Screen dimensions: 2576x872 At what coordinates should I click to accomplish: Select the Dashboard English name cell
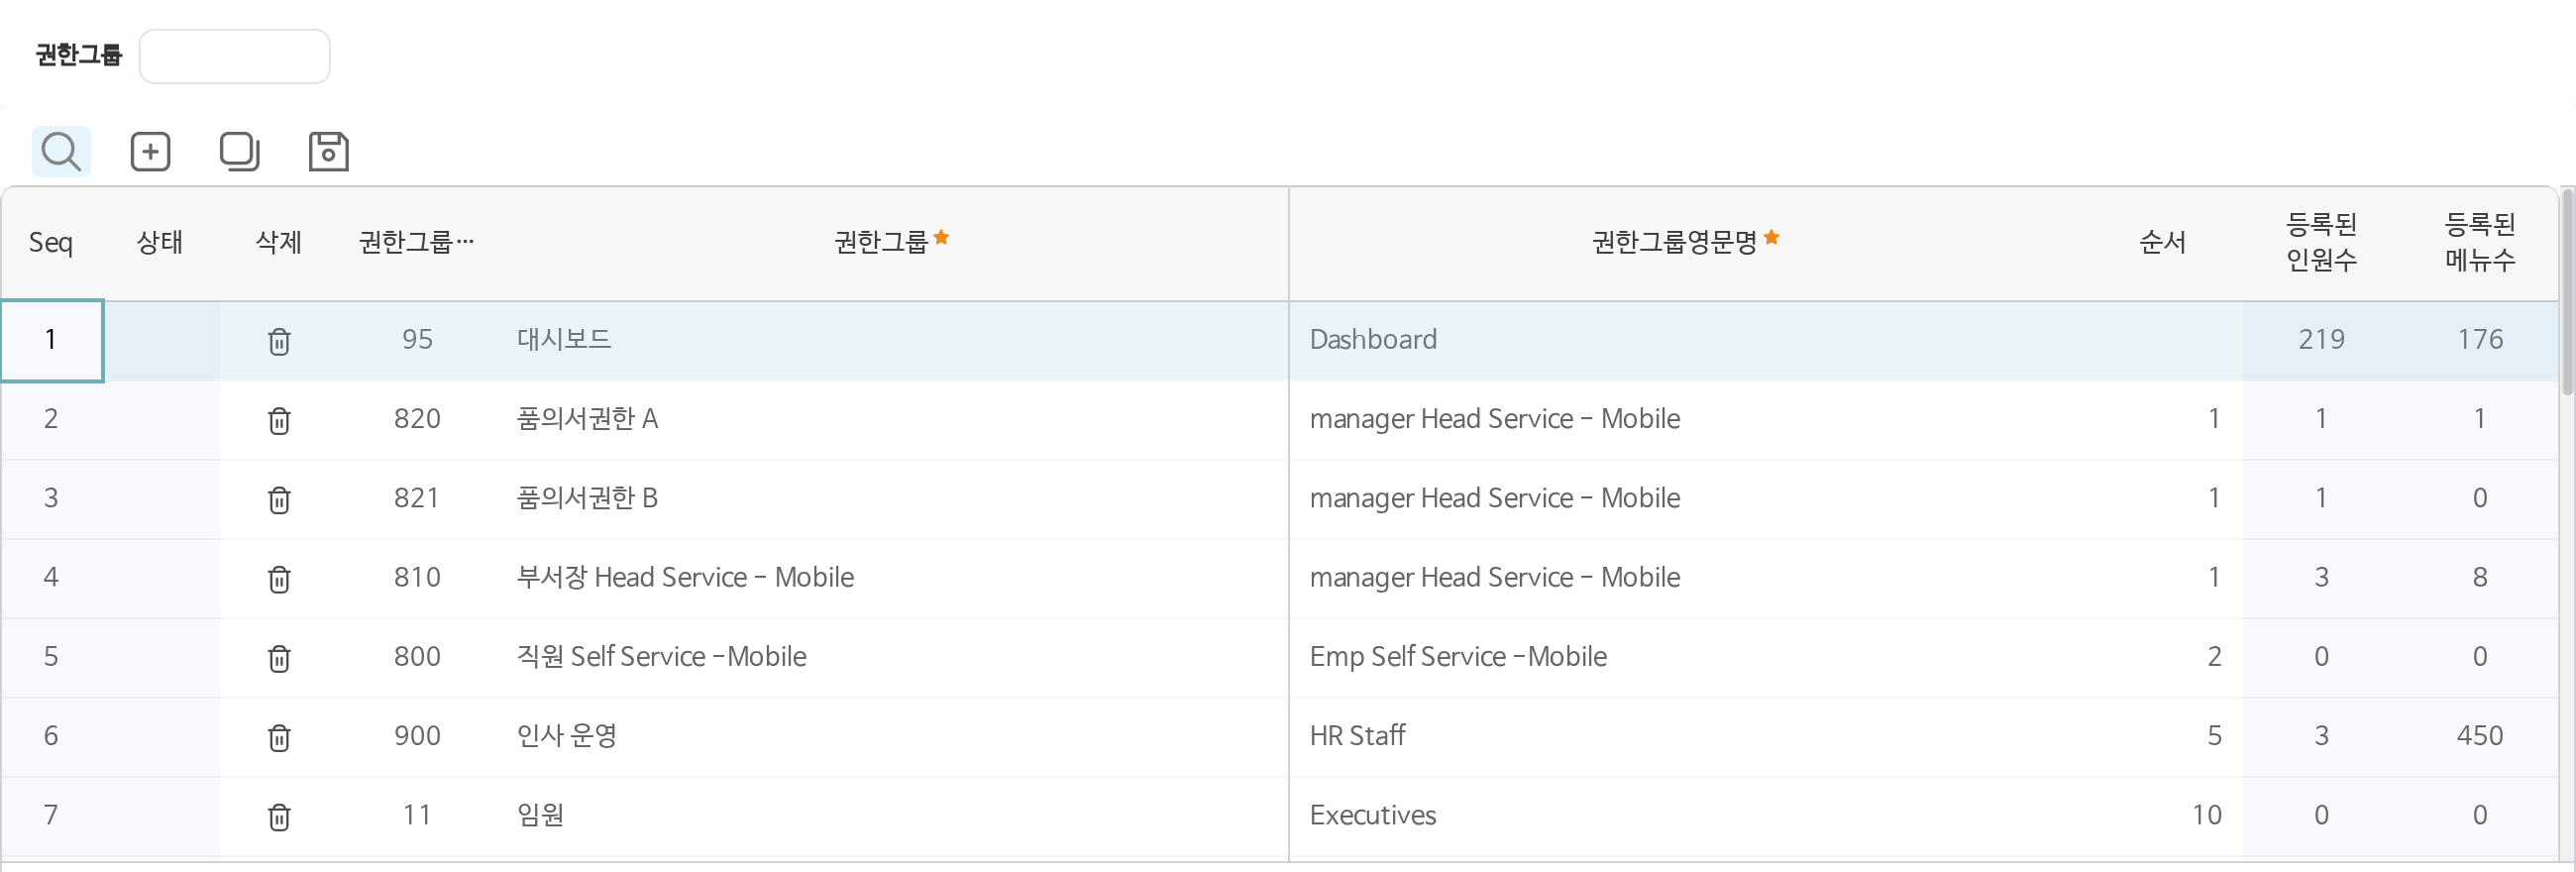tap(1685, 340)
